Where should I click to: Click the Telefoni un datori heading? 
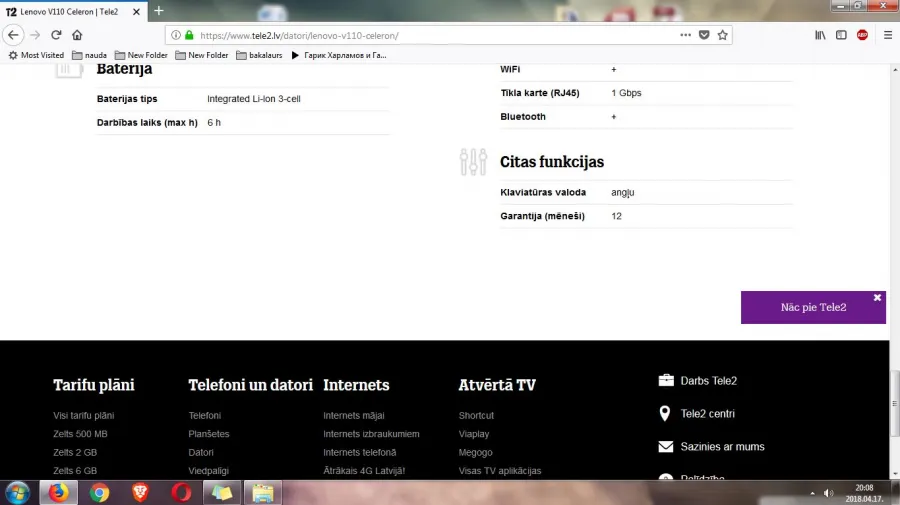point(251,385)
